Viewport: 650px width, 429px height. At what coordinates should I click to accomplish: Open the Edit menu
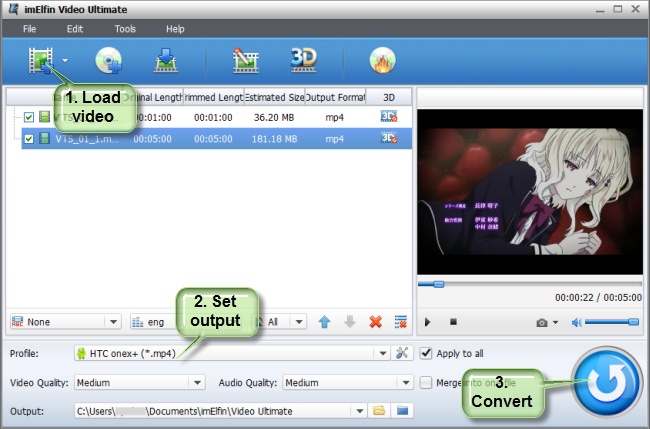(75, 29)
